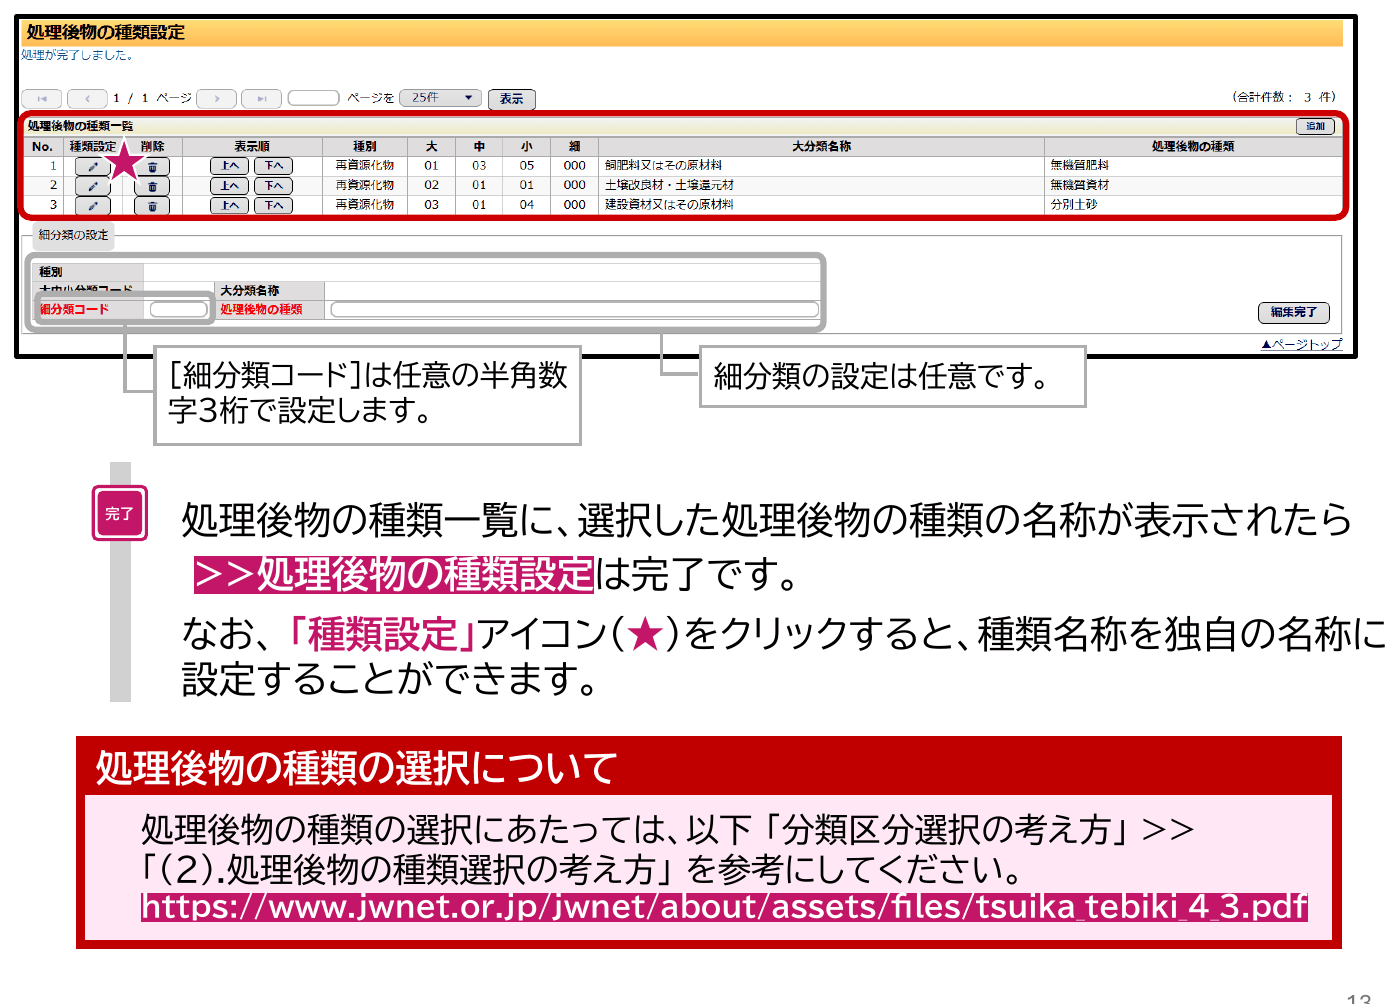
Task: Move row 1 up with 上へ
Action: pos(230,166)
